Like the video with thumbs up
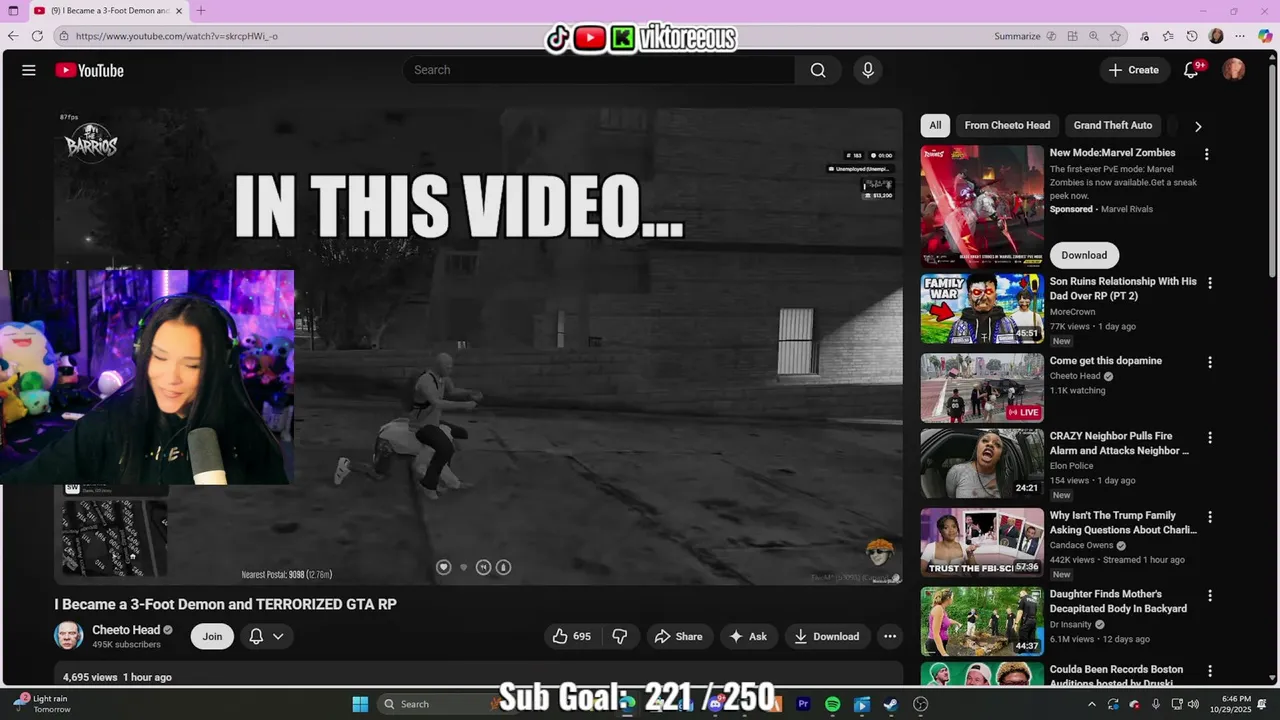Image resolution: width=1280 pixels, height=720 pixels. tap(572, 636)
